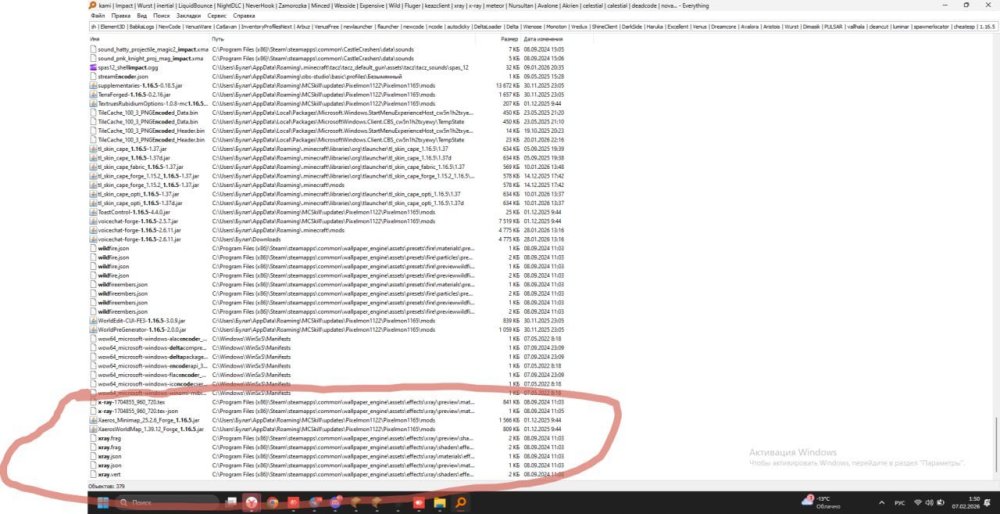Click the purple audio icon of spas12_shellimpact.ogg
This screenshot has width=1000, height=514.
(93, 67)
